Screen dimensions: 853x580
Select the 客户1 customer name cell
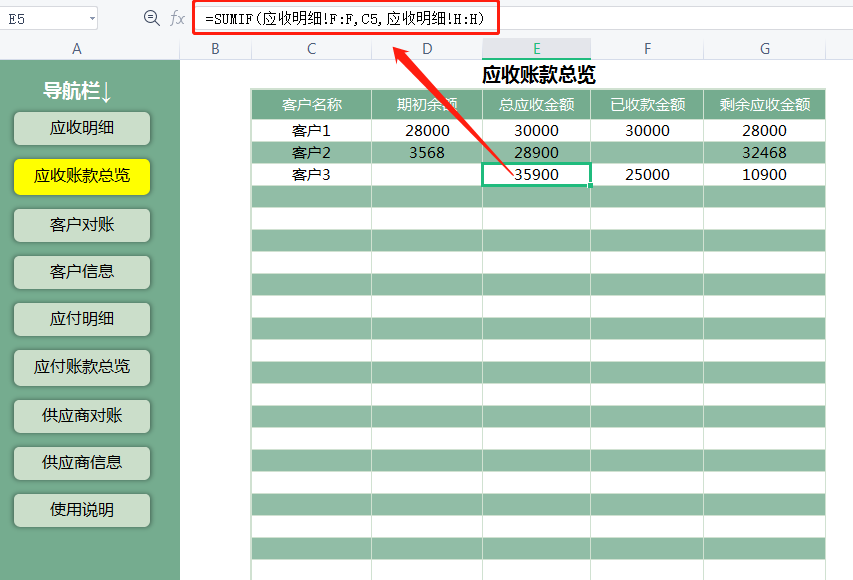pos(311,130)
